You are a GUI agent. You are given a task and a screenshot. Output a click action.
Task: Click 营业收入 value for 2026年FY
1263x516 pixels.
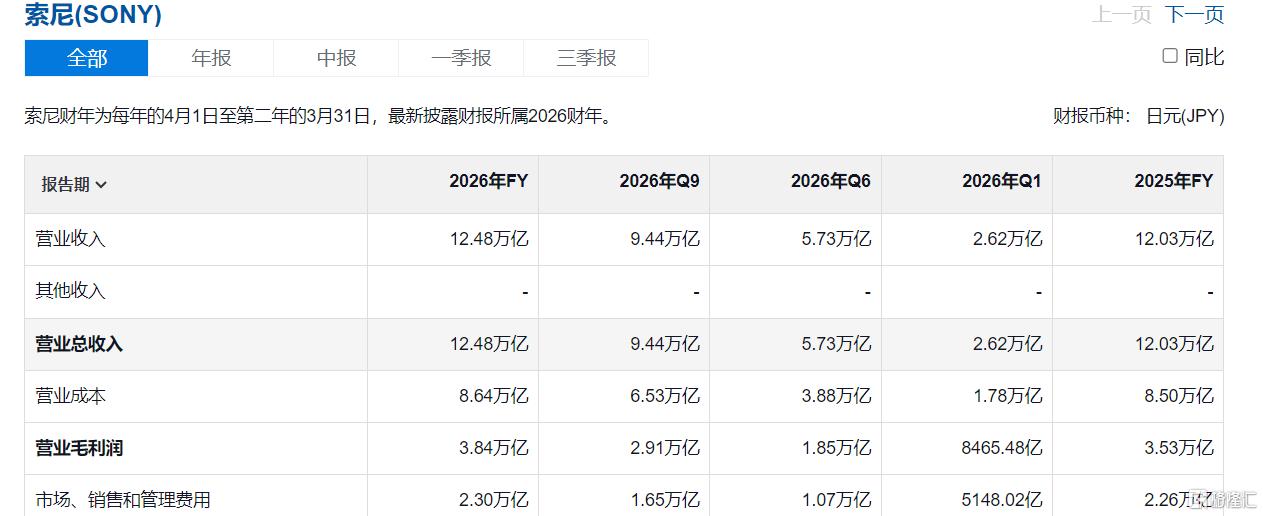(x=489, y=239)
